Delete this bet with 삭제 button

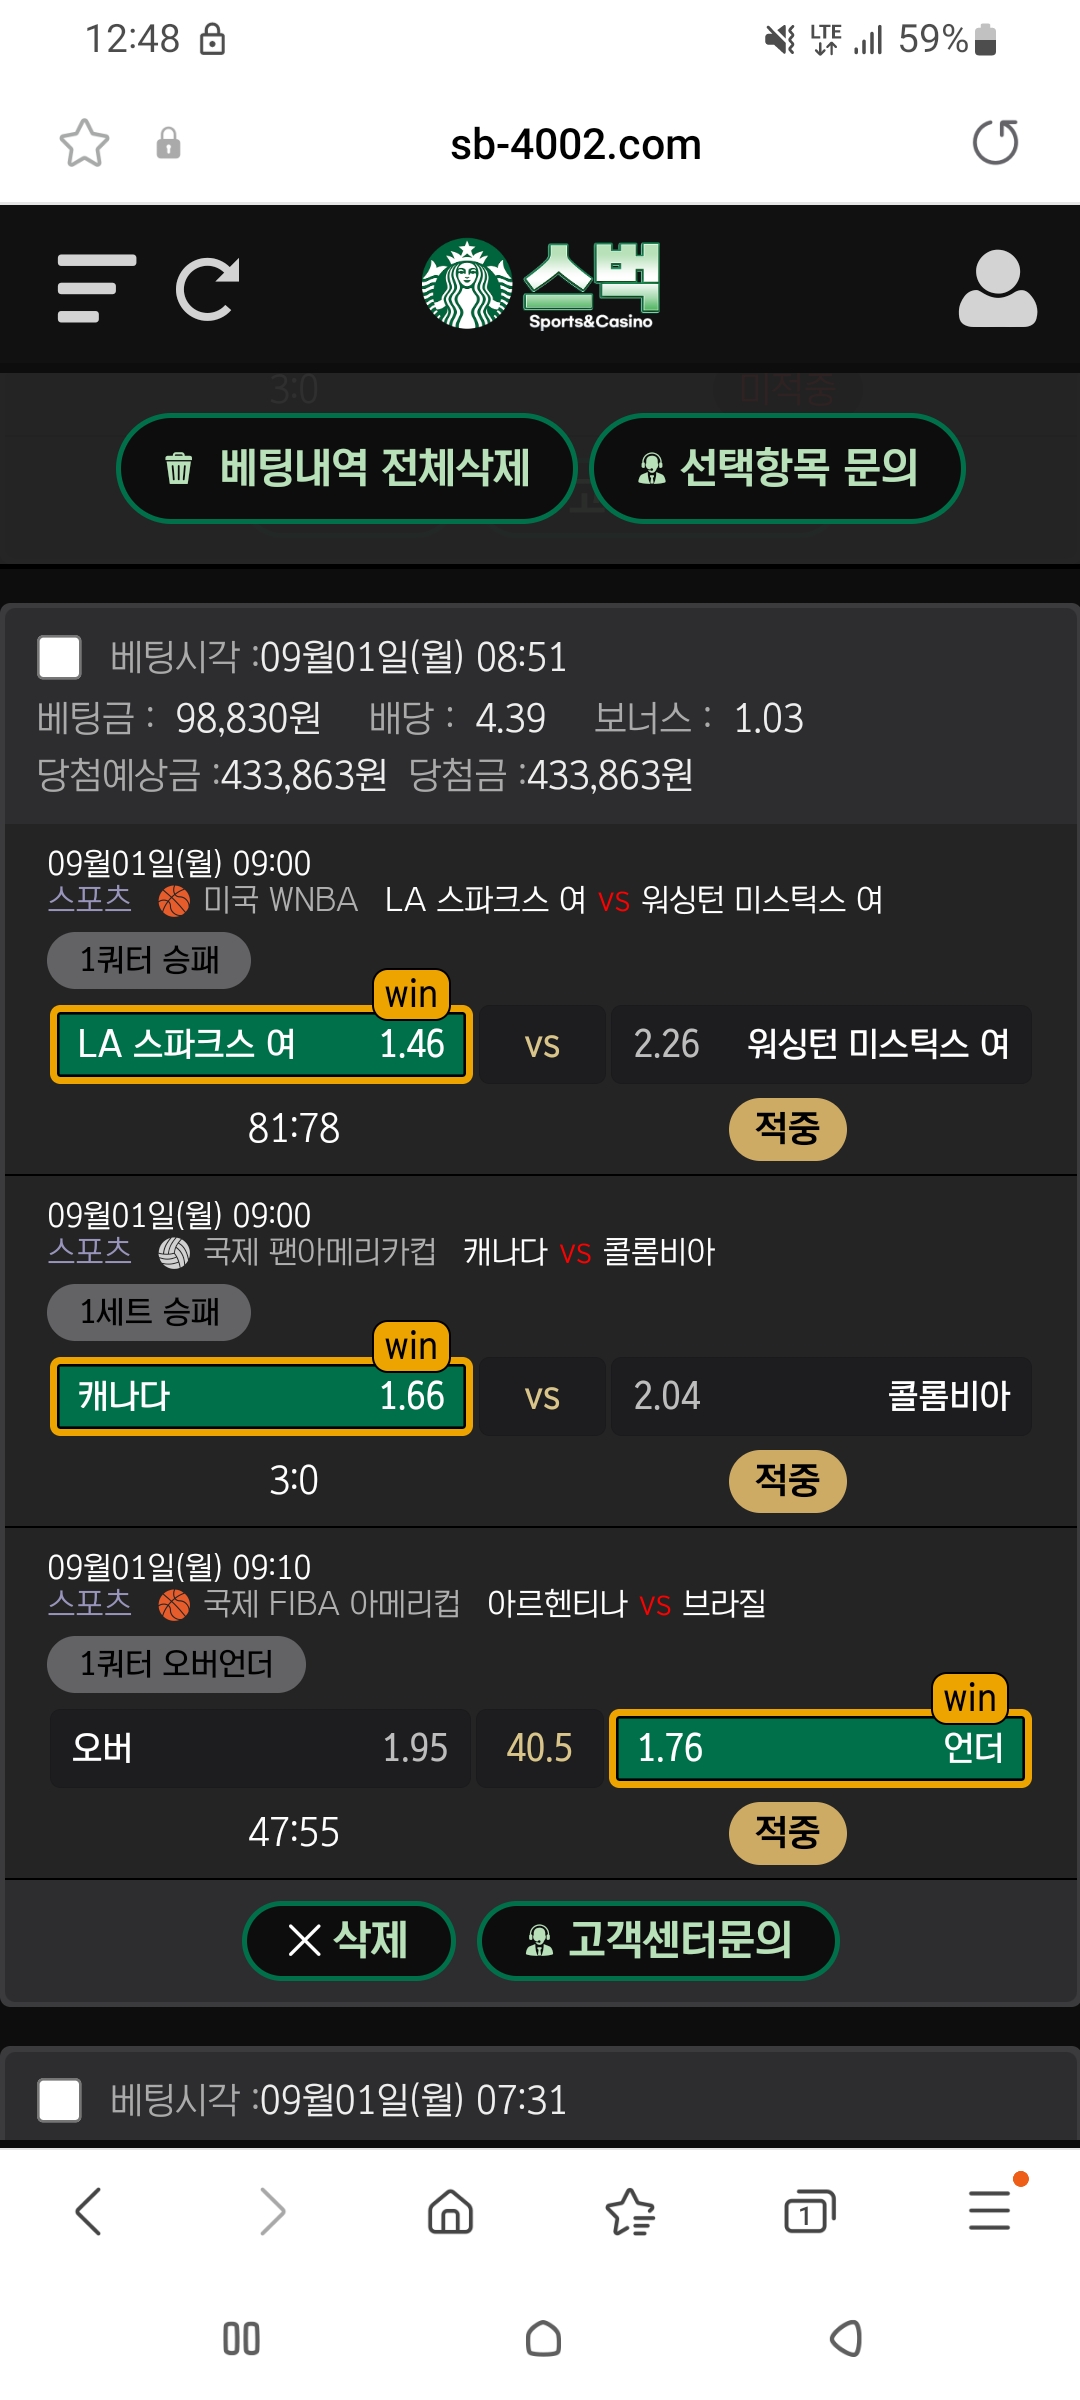[348, 1940]
